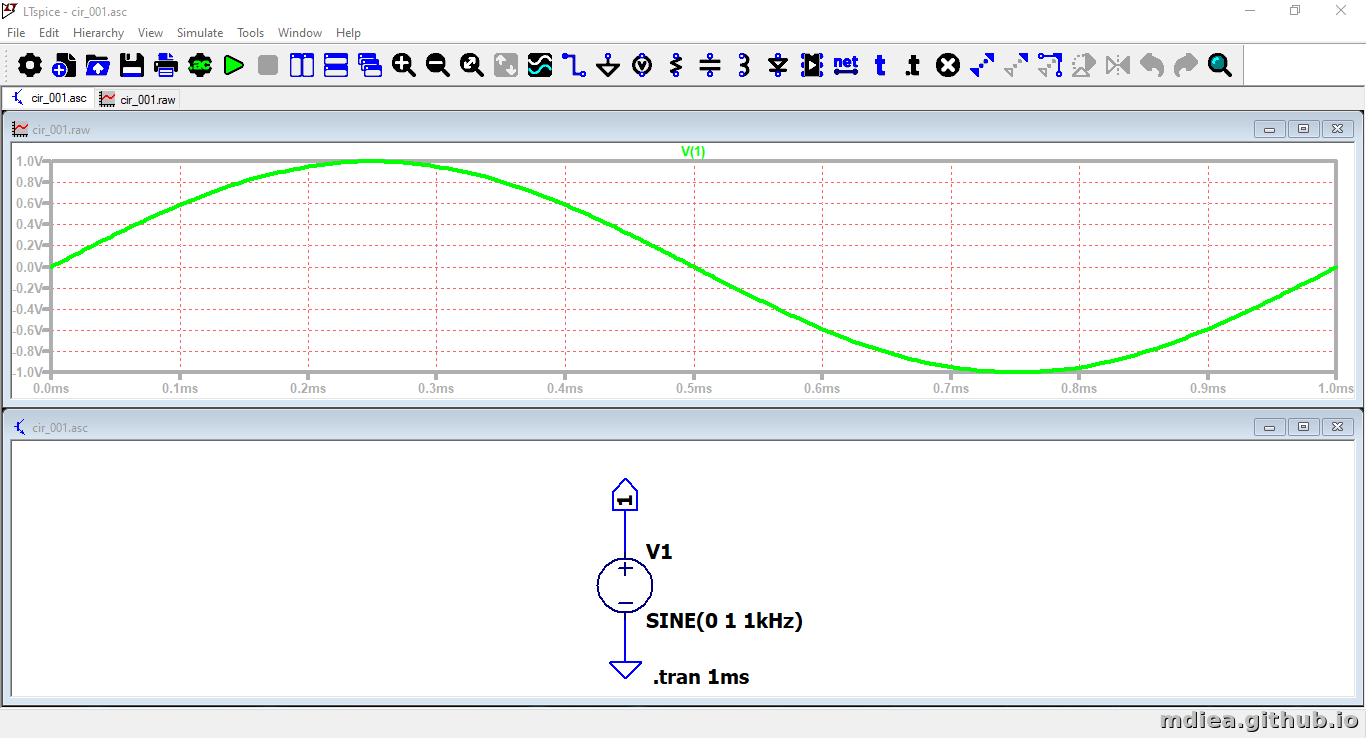Create a new schematic

pos(64,66)
